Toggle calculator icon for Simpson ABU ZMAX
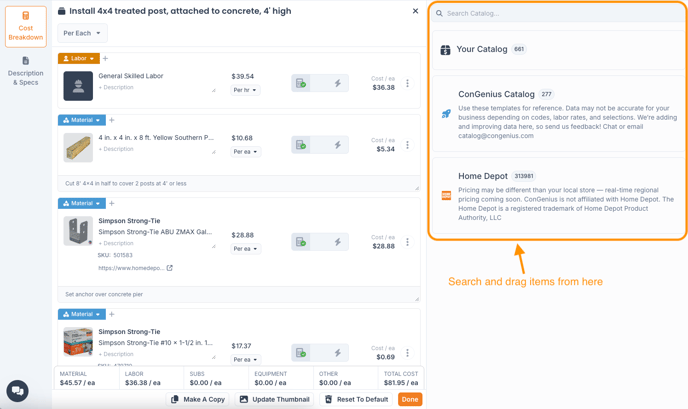 click(301, 242)
